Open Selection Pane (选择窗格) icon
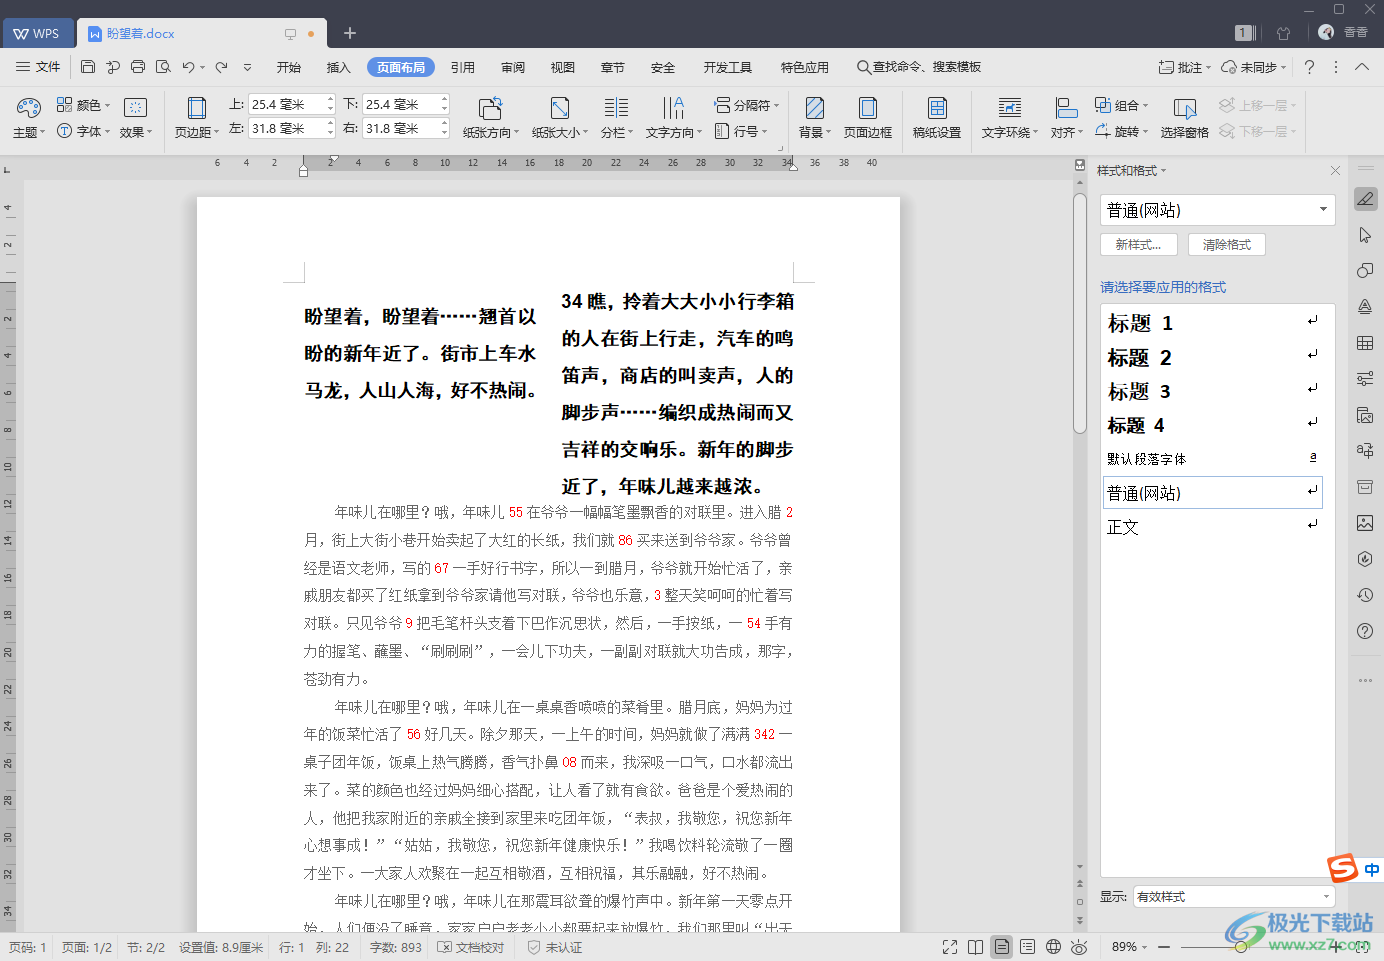Image resolution: width=1384 pixels, height=961 pixels. point(1185,108)
